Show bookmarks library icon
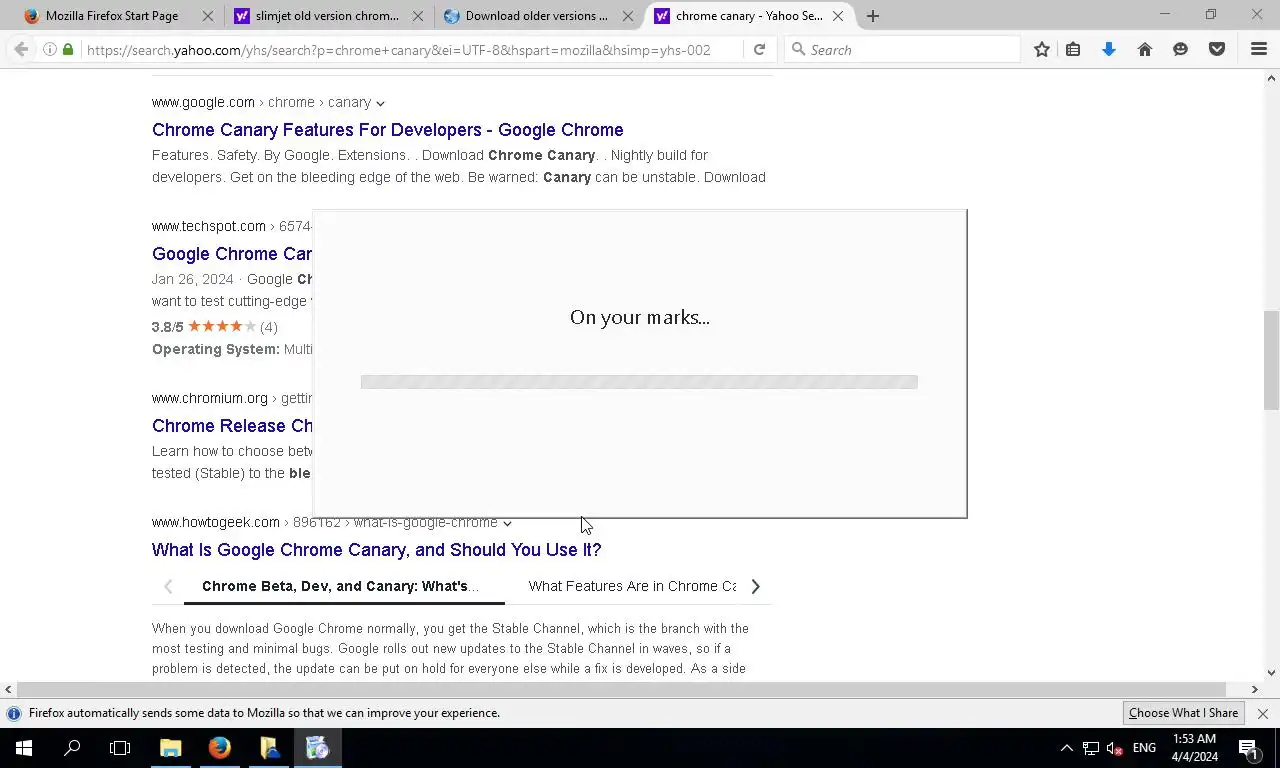 1073,49
